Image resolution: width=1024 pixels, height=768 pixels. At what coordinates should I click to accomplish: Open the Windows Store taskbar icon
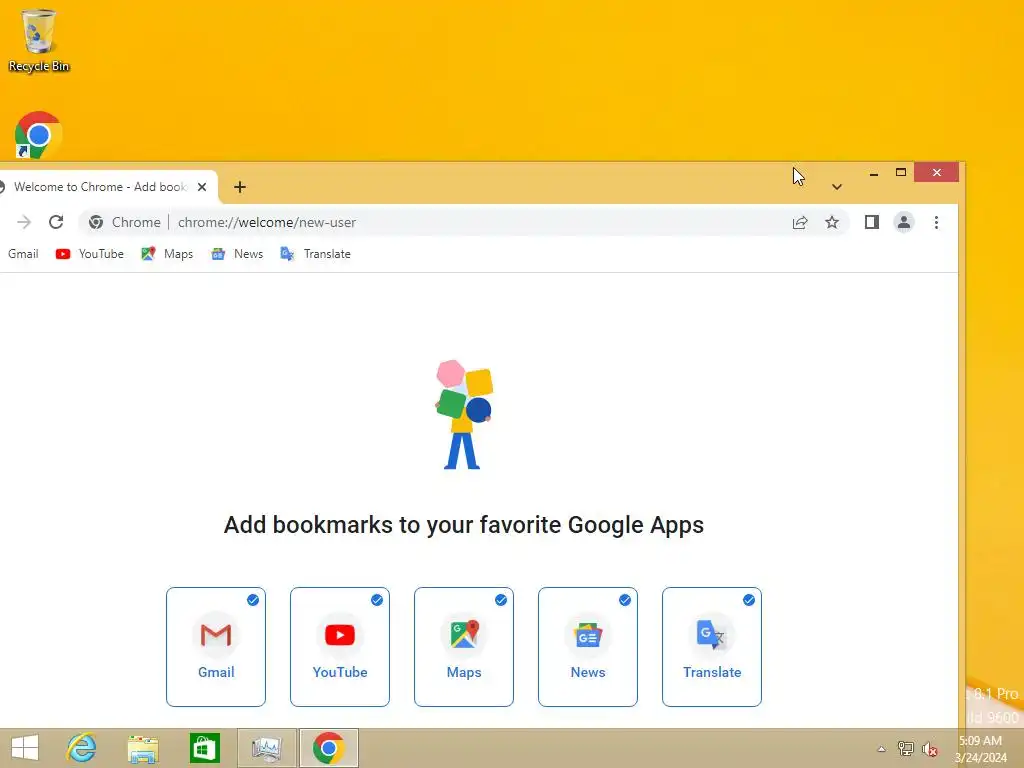tap(204, 748)
